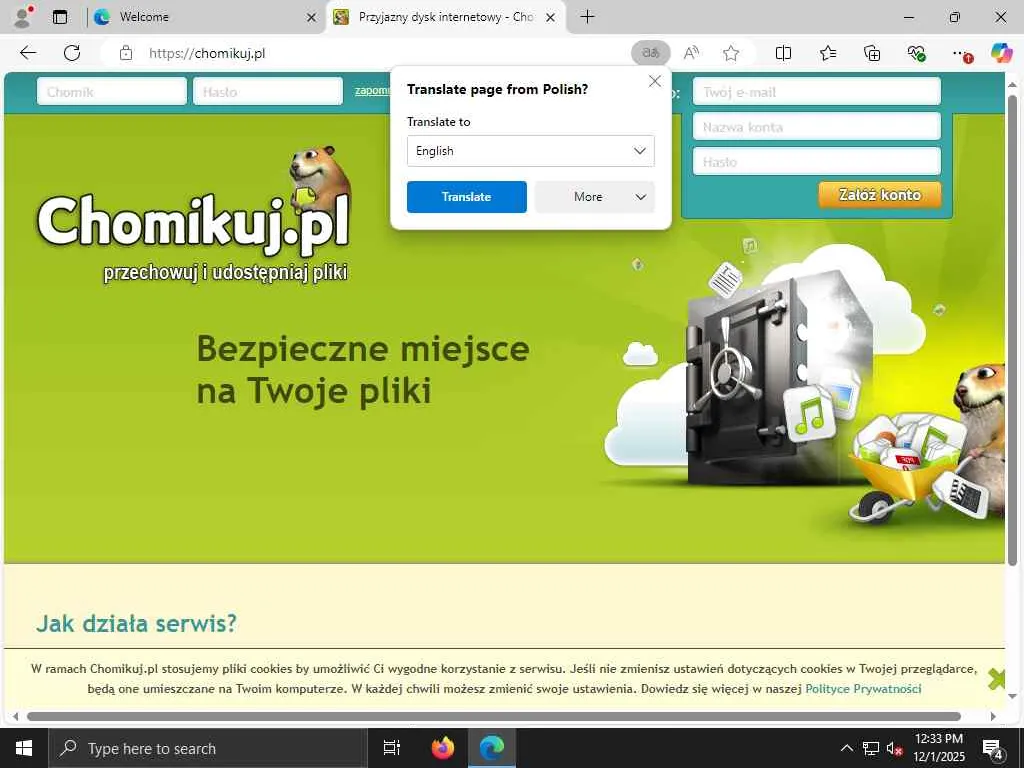Click the registration Hasło field
The height and width of the screenshot is (768, 1024).
[816, 161]
